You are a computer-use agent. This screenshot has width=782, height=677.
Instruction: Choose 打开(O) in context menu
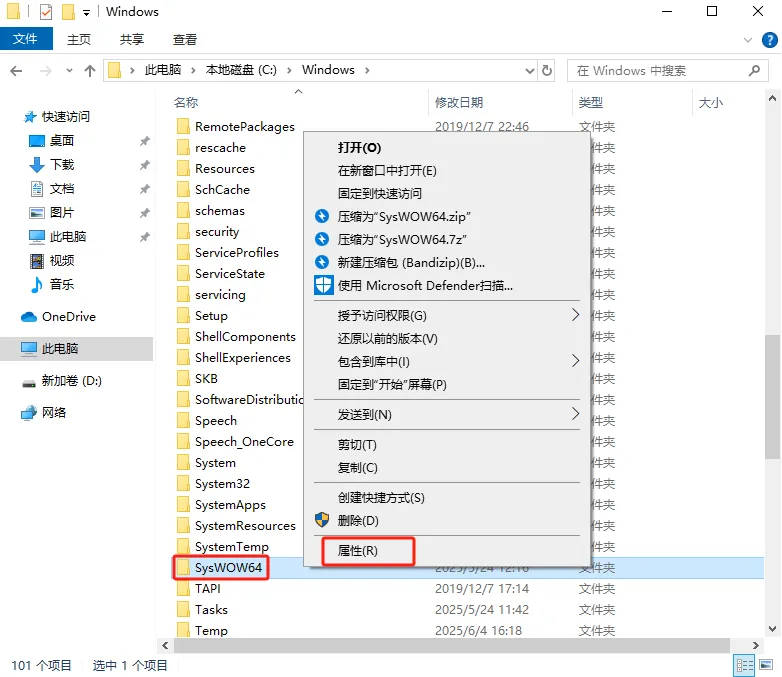446,148
